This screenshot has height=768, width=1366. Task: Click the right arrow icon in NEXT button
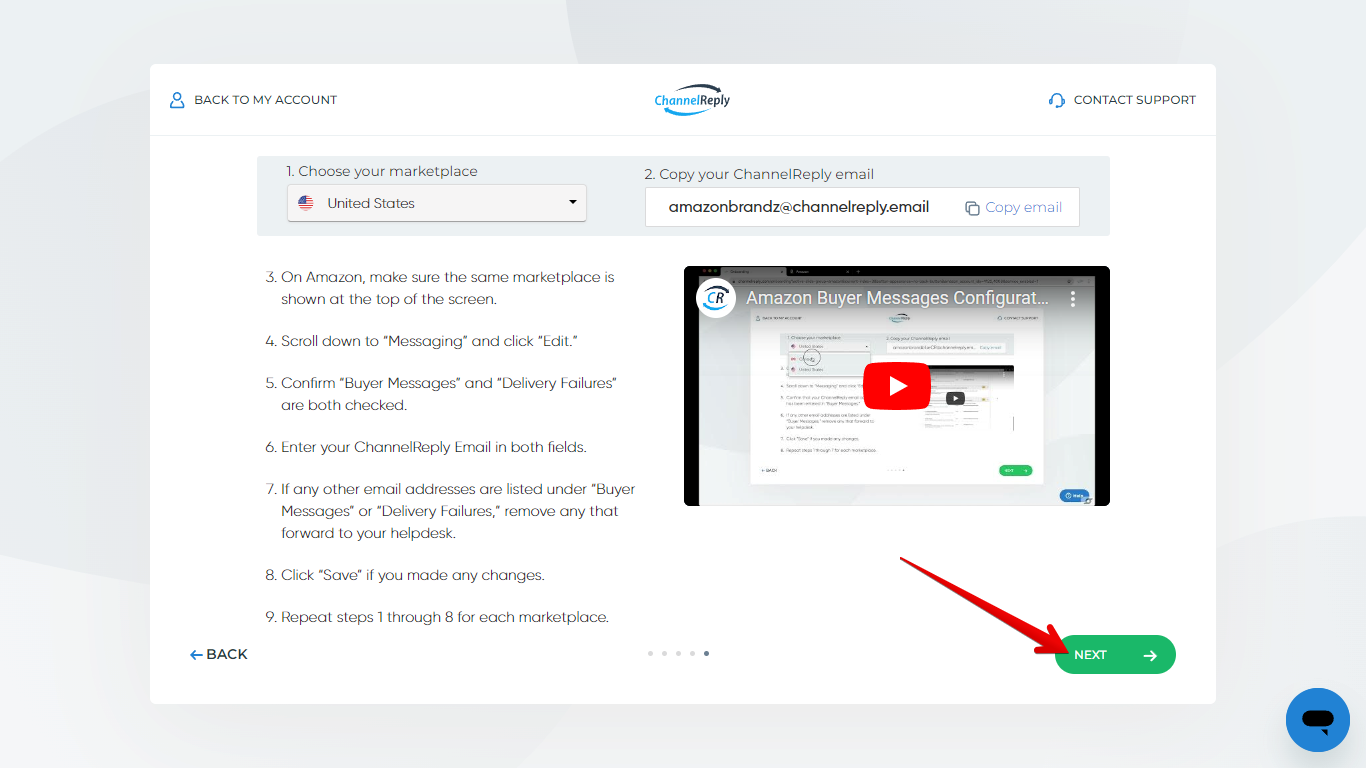coord(1150,655)
